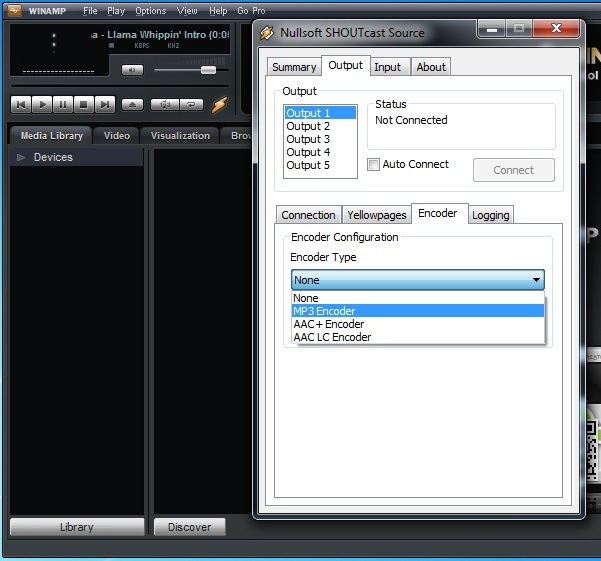
Task: Click the volume slider handle
Action: (x=208, y=70)
